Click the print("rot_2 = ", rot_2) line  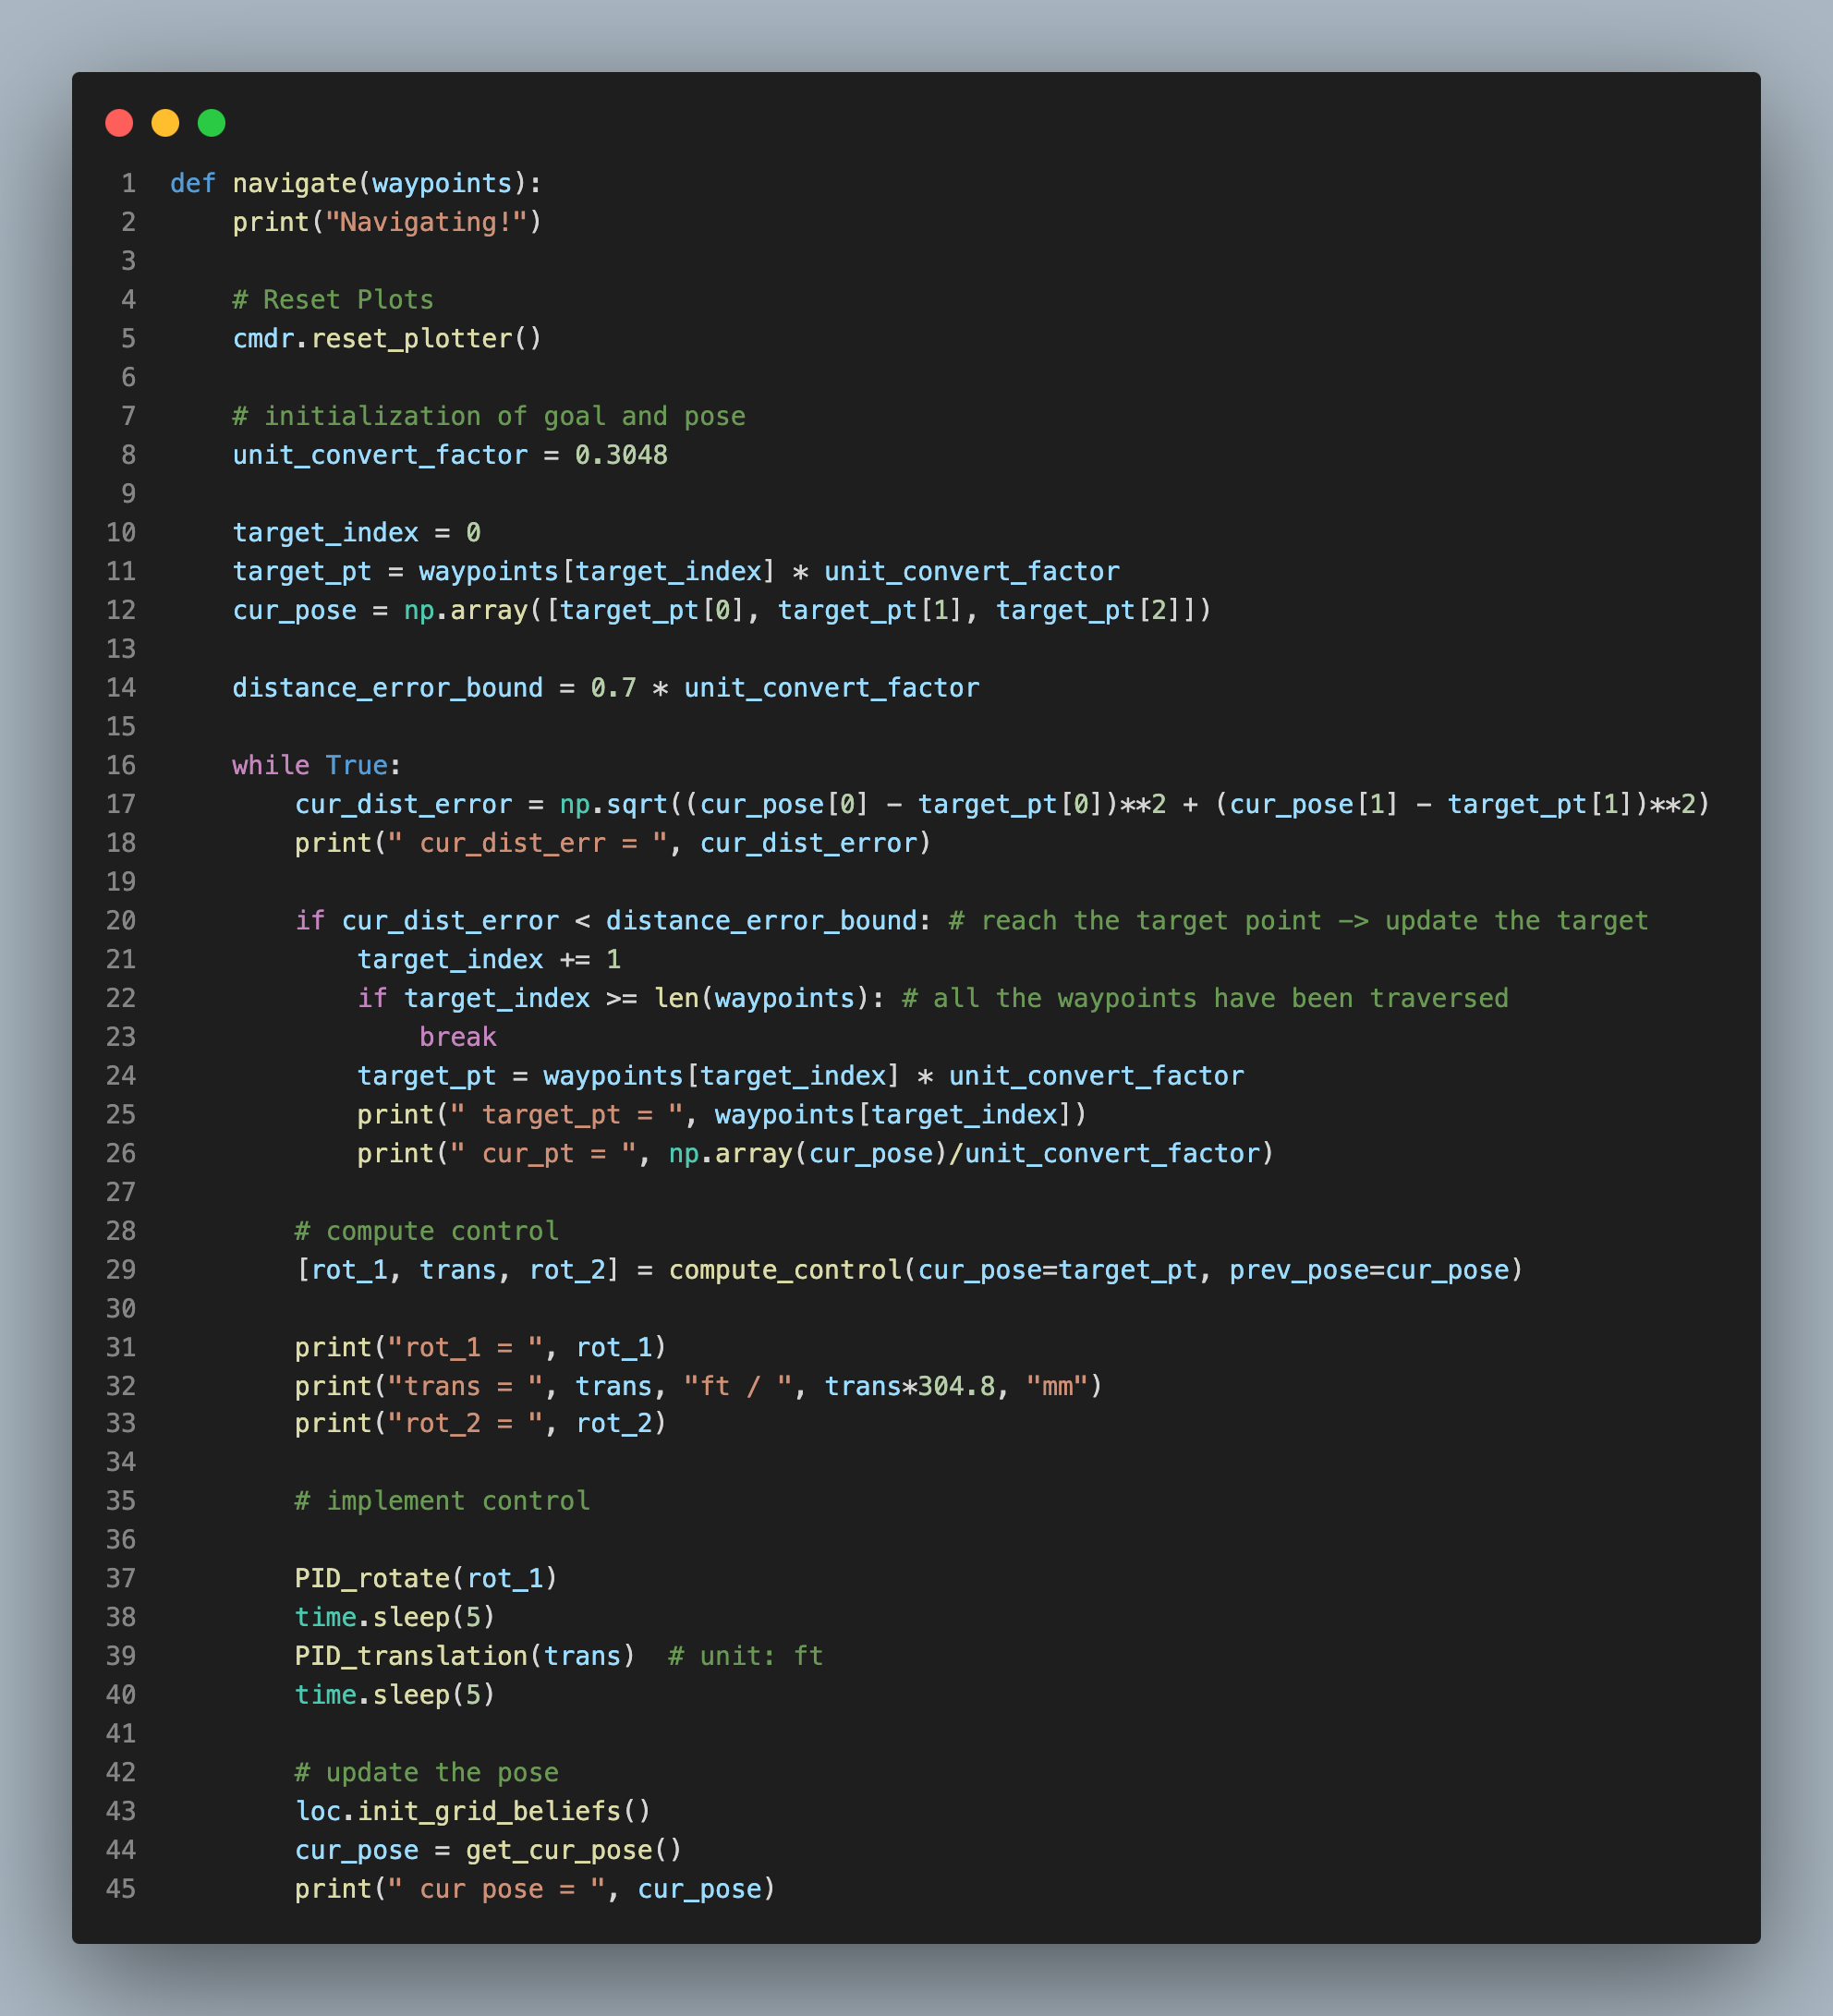[x=481, y=1424]
